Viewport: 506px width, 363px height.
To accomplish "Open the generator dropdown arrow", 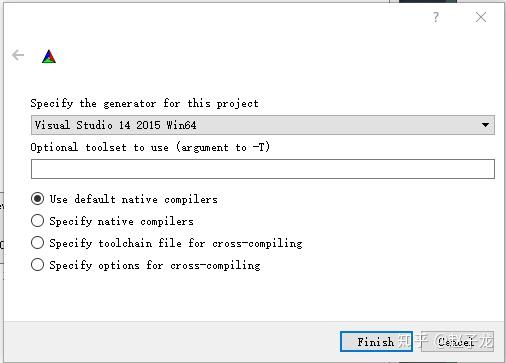I will 485,125.
